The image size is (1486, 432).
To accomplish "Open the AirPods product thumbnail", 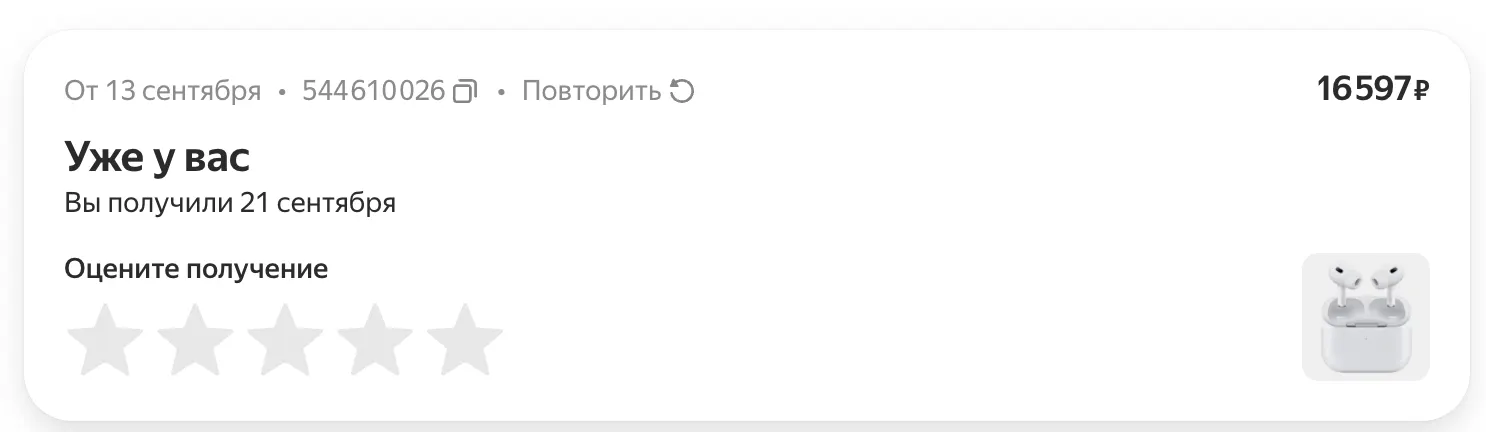I will point(1365,317).
